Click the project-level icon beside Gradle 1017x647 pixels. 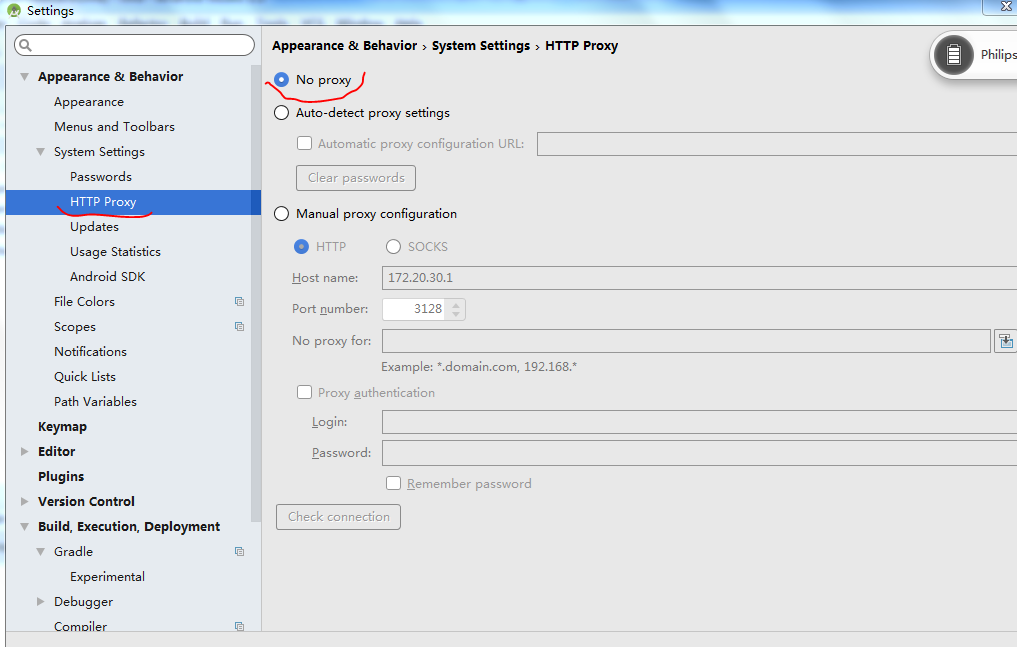click(x=239, y=551)
